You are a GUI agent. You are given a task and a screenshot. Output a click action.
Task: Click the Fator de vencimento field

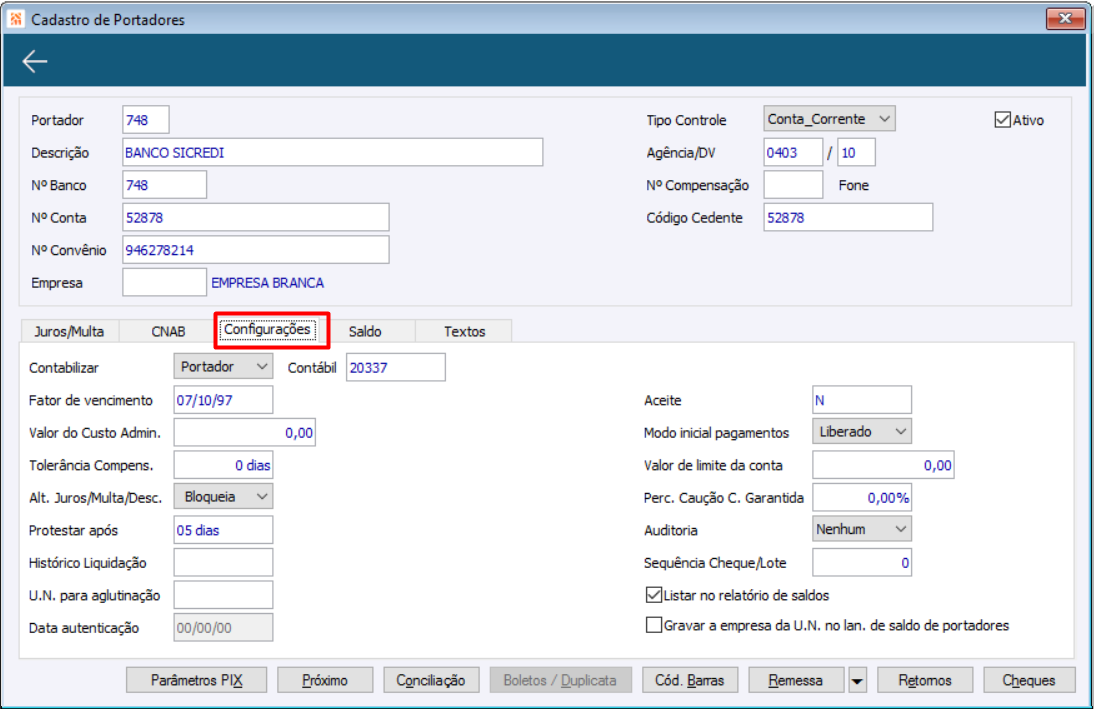click(x=223, y=400)
